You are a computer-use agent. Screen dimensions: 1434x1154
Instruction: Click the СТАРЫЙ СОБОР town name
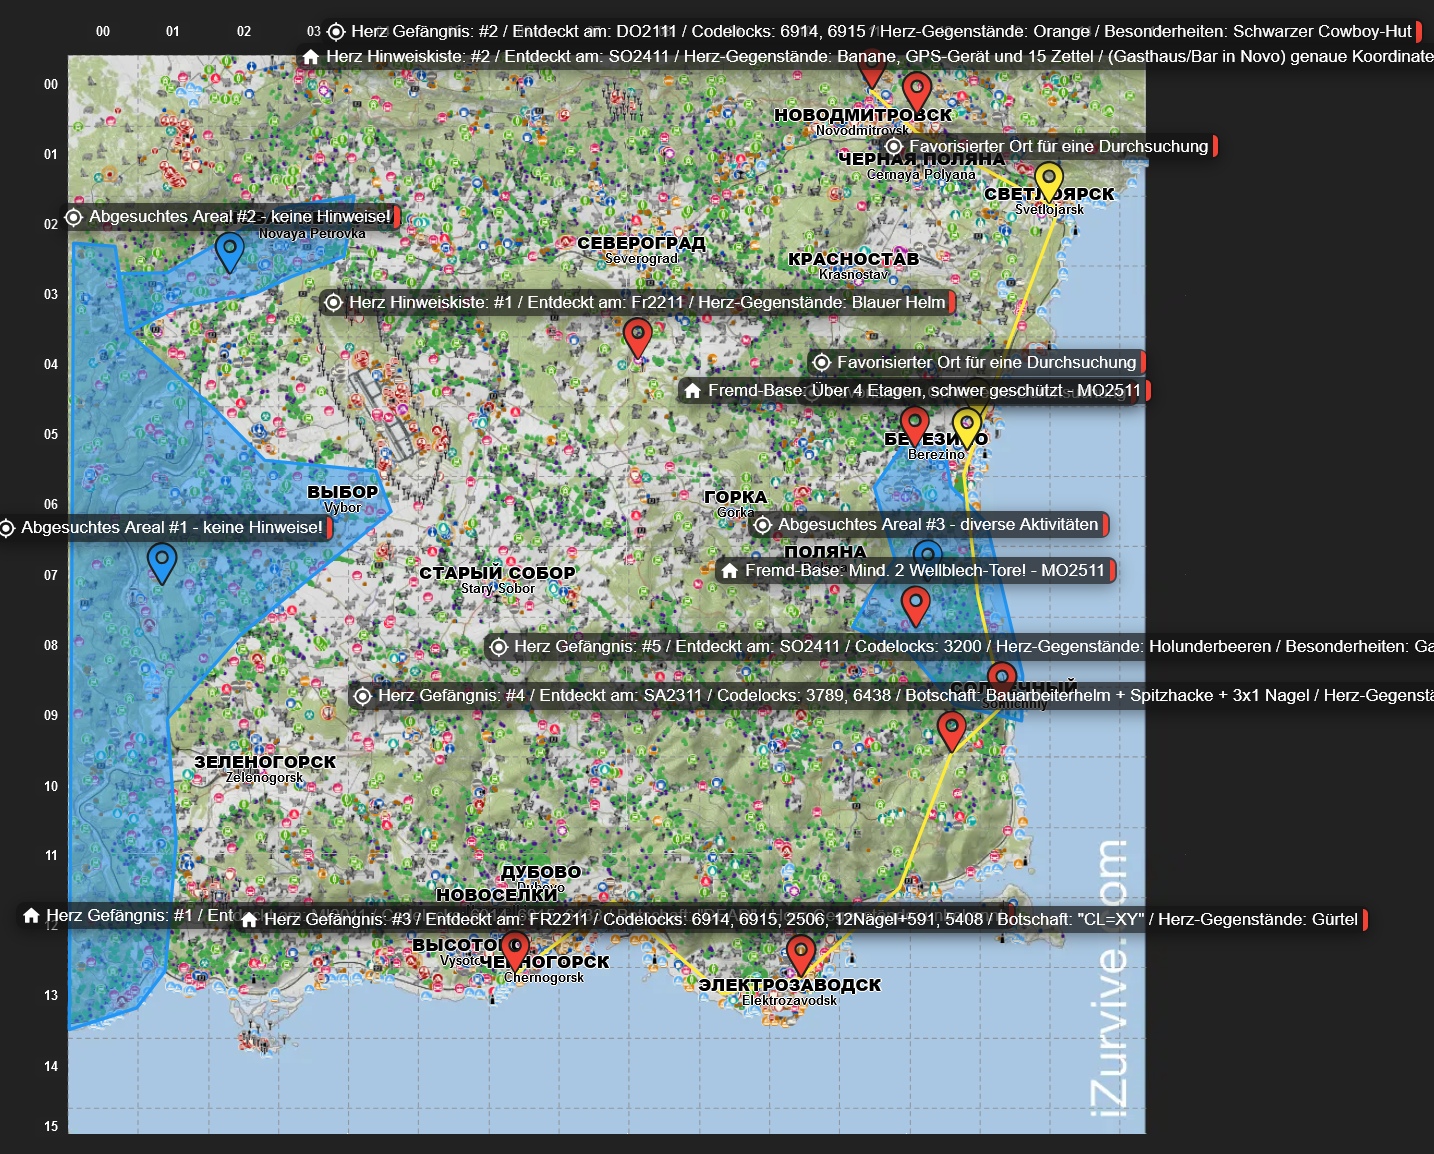(497, 573)
